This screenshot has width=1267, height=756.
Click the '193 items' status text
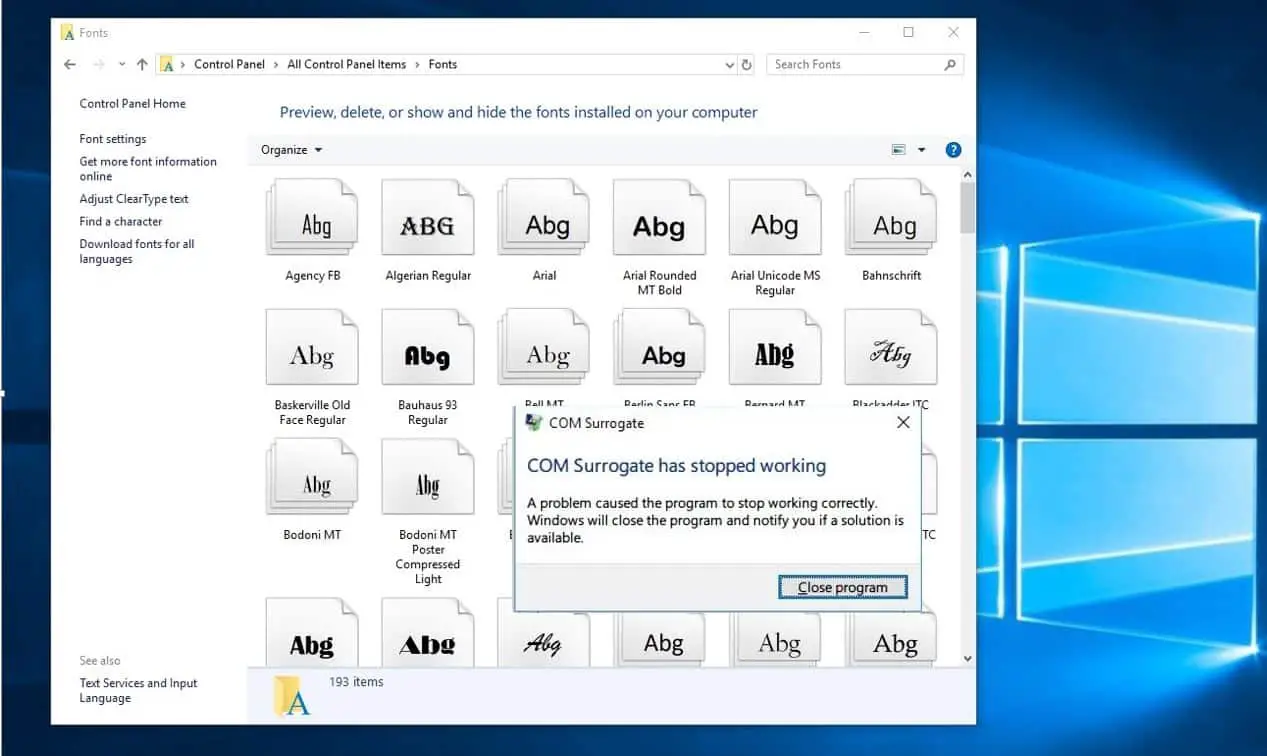(x=356, y=682)
